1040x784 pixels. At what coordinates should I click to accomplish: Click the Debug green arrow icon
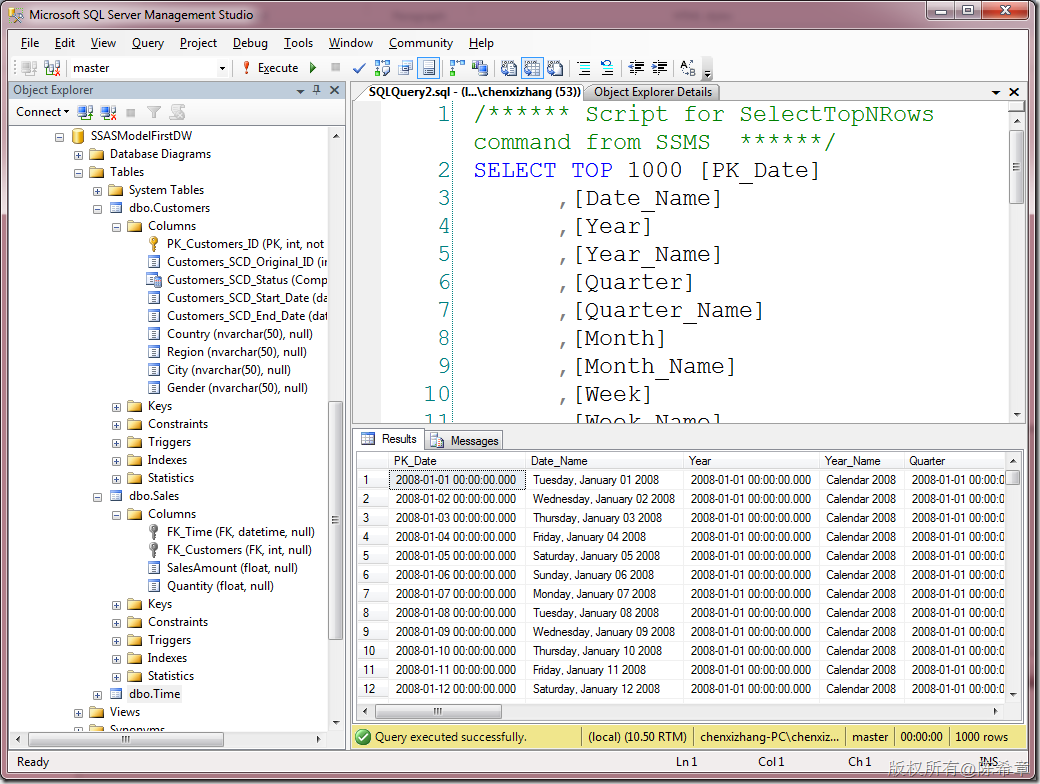tap(313, 68)
